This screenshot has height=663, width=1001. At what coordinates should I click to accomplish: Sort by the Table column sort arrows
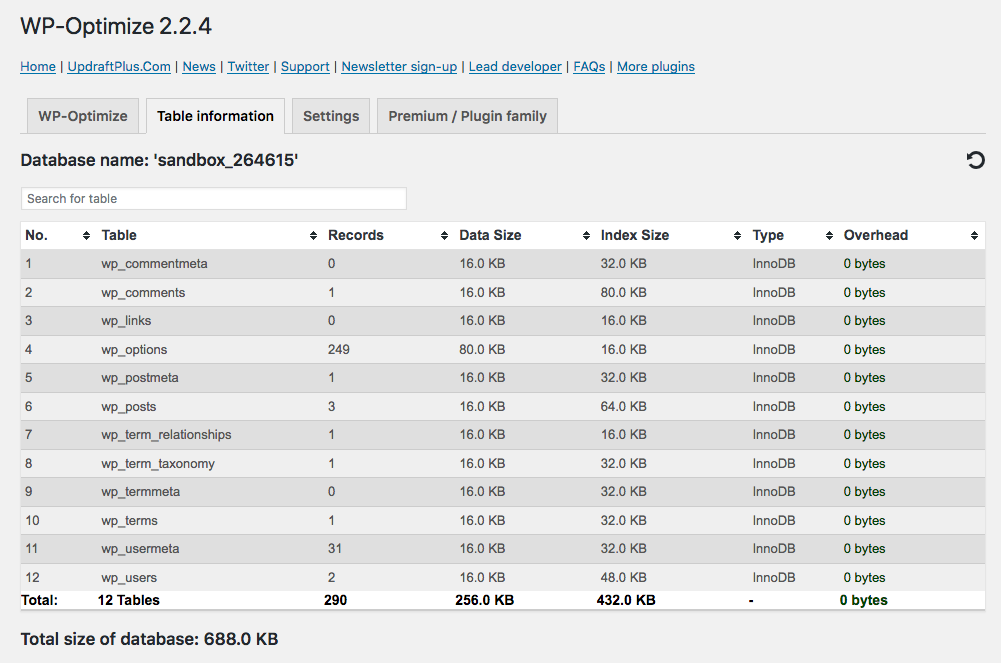click(313, 235)
